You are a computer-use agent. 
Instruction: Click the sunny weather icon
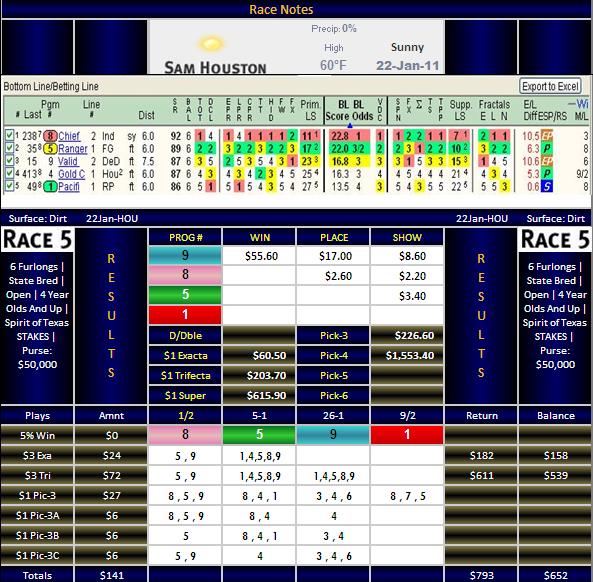[x=211, y=43]
